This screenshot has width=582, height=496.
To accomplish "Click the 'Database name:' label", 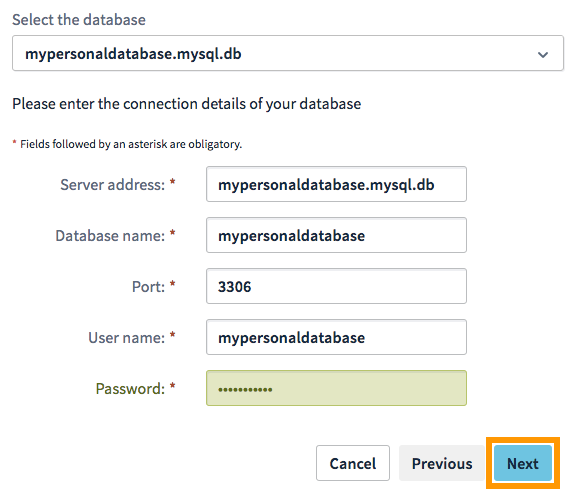I will click(110, 236).
